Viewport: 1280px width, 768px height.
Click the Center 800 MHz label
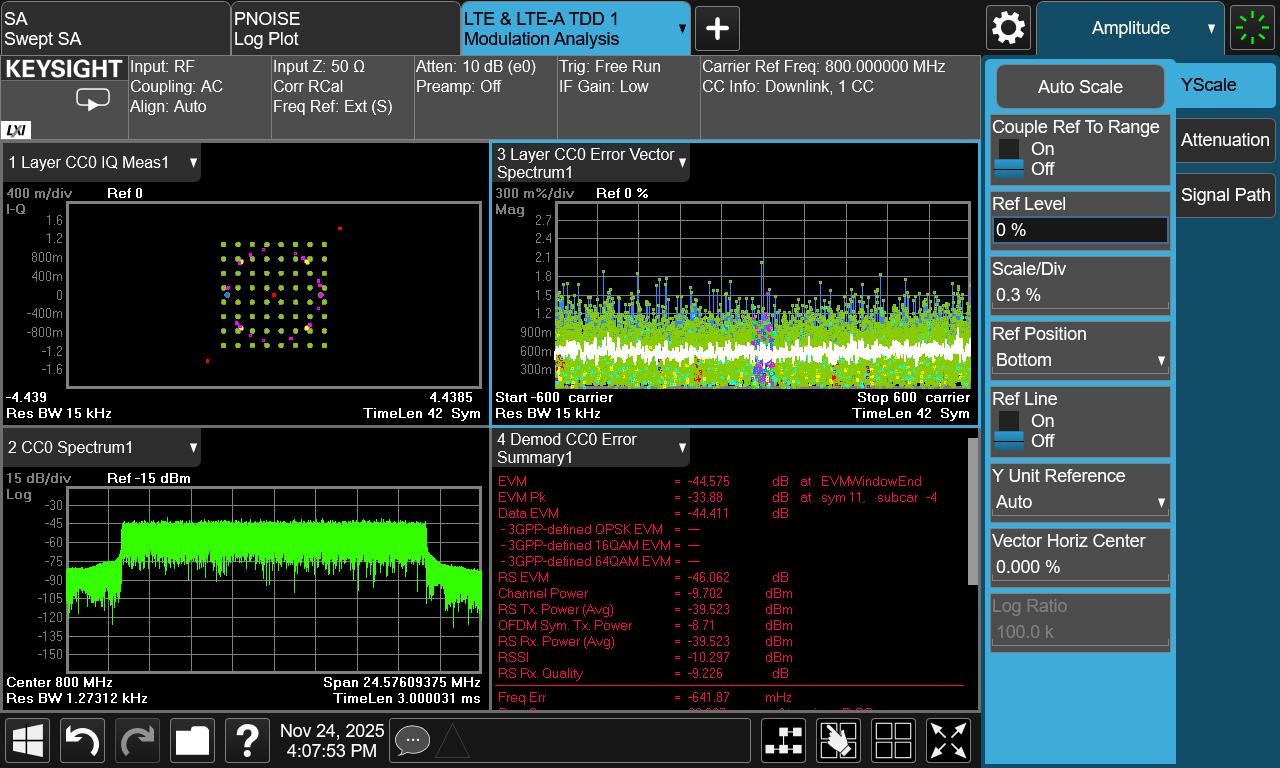[59, 683]
